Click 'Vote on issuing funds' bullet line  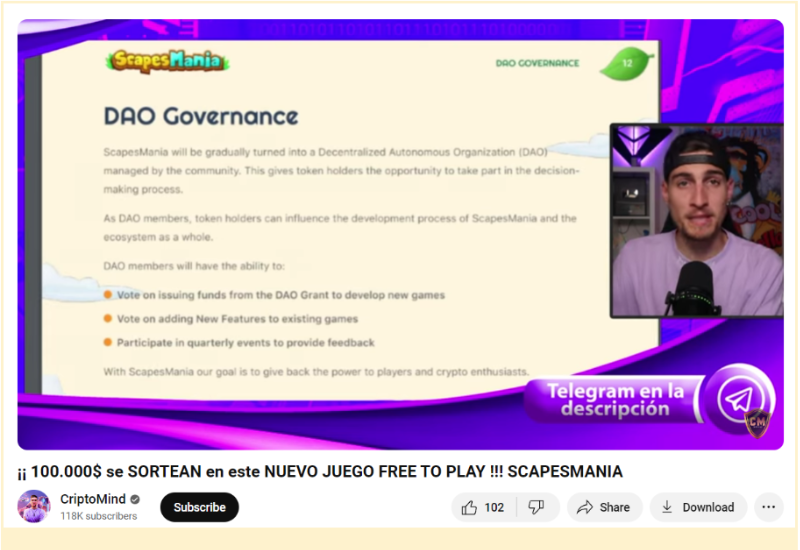click(x=274, y=295)
